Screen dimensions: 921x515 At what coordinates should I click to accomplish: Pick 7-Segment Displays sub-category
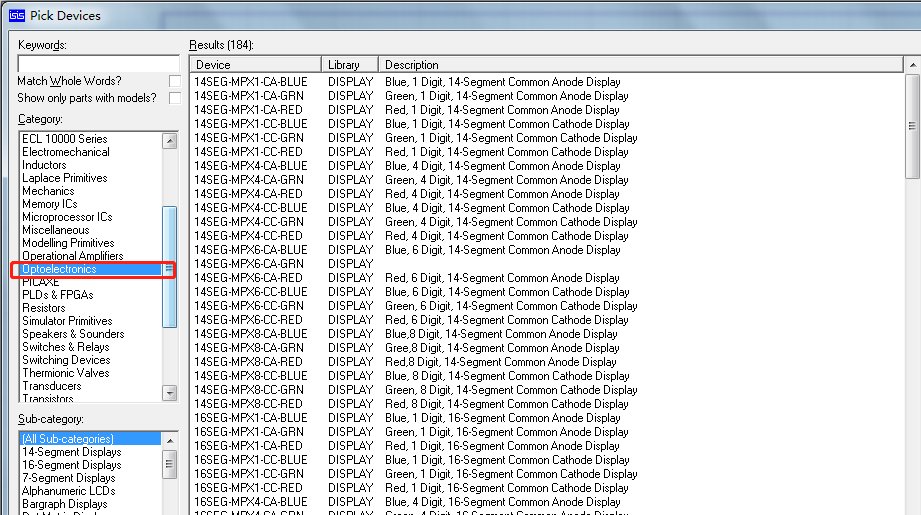68,478
